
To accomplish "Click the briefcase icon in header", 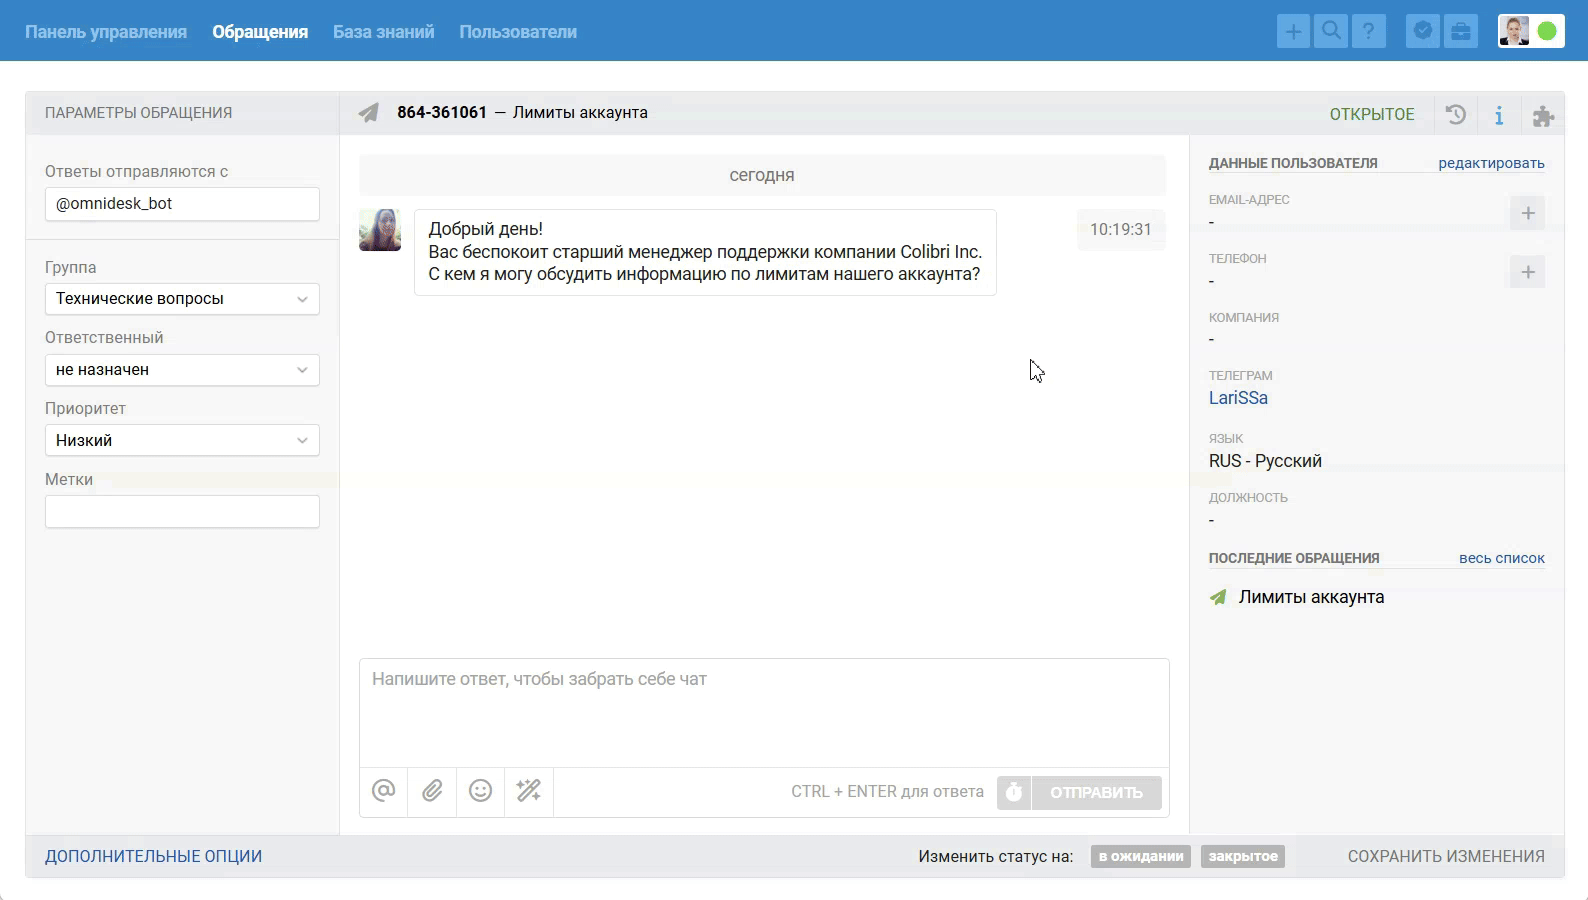I will tap(1461, 32).
